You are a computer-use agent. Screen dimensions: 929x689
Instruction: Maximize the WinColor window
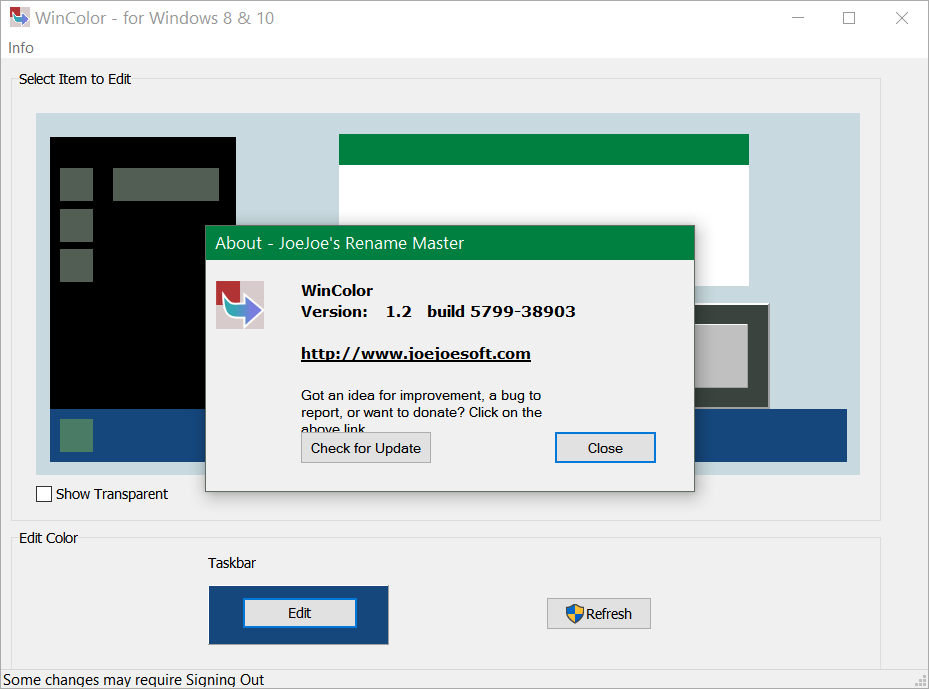tap(849, 18)
